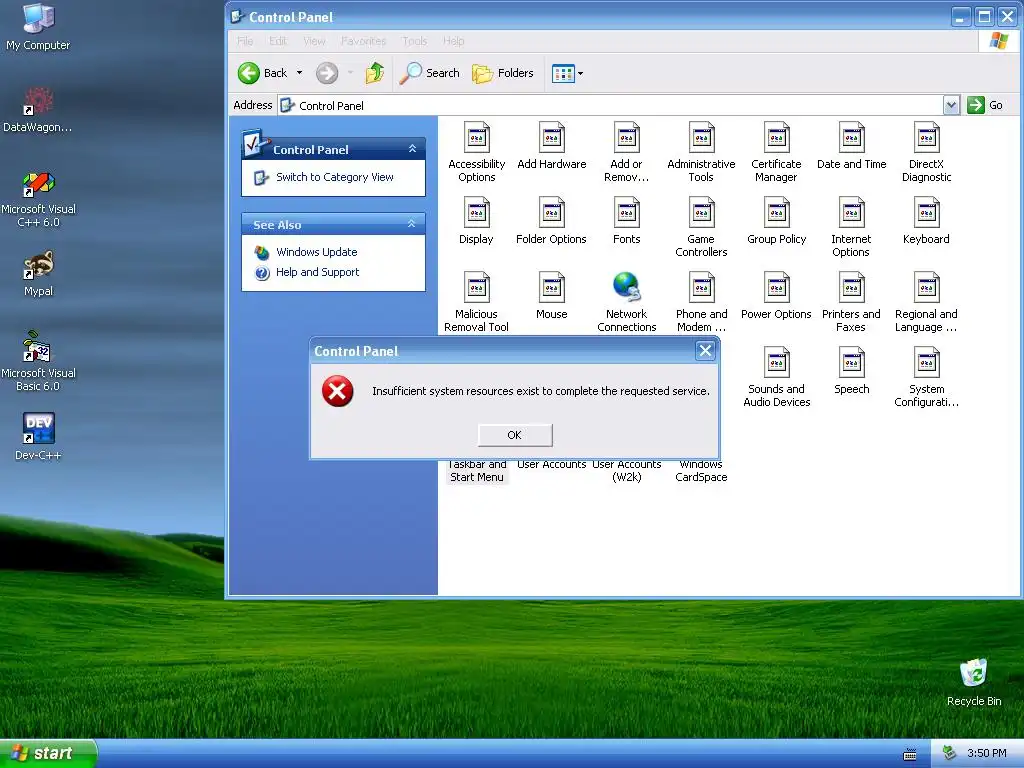Collapse the See Also pane

(x=411, y=224)
